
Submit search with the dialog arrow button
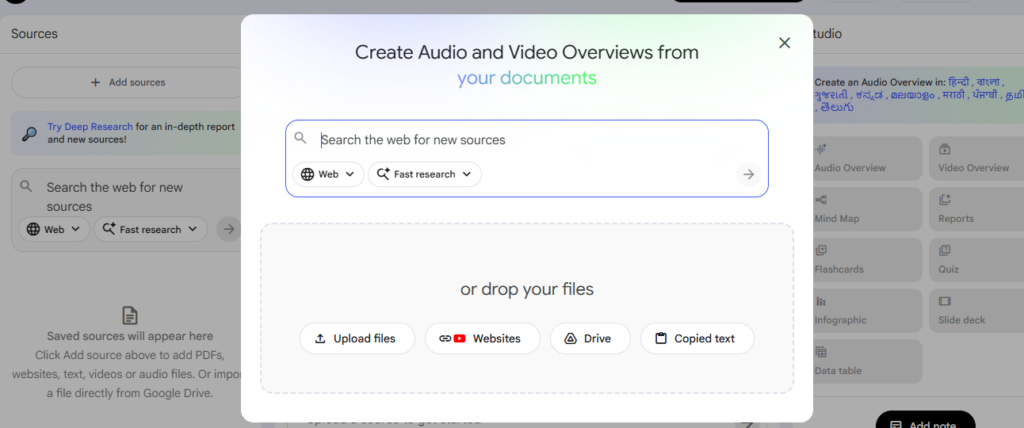(x=747, y=175)
